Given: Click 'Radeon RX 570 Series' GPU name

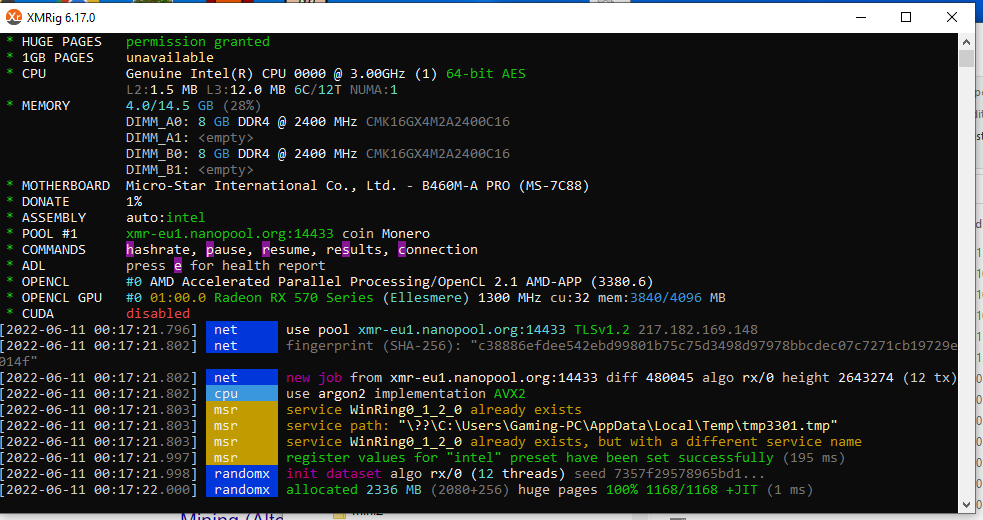Looking at the screenshot, I should coord(293,298).
